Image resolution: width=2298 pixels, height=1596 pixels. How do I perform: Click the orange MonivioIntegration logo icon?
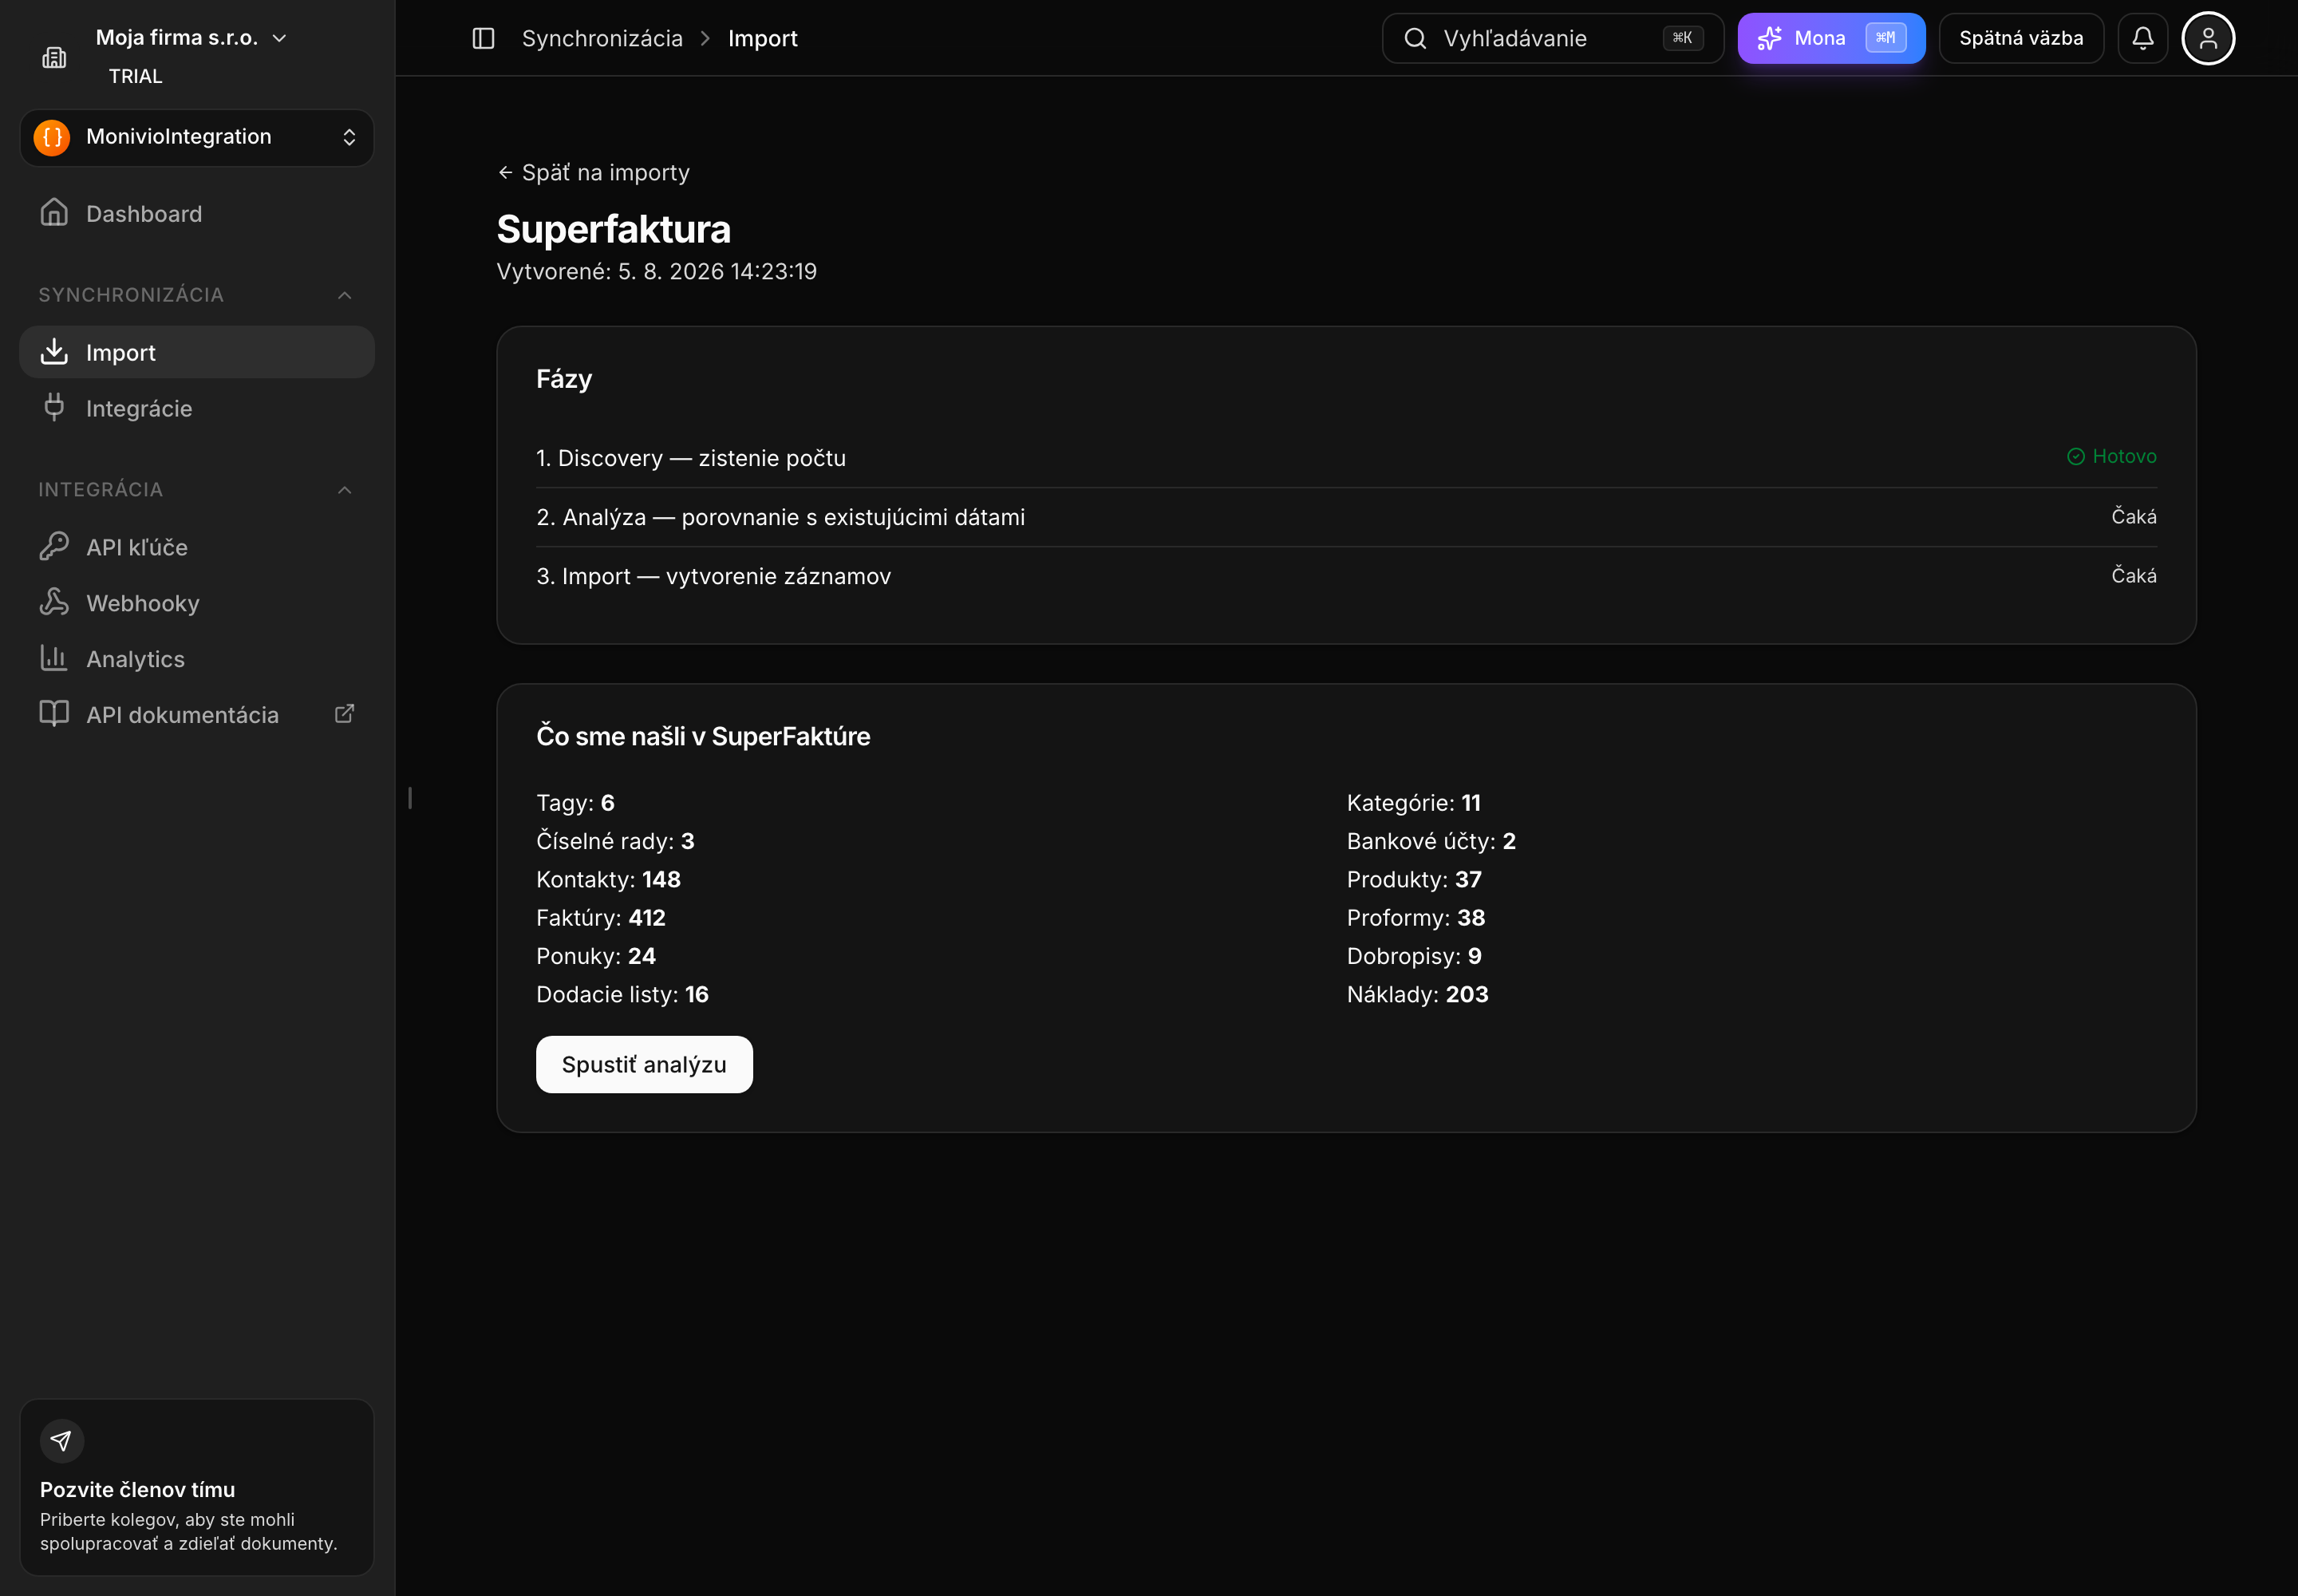click(52, 137)
